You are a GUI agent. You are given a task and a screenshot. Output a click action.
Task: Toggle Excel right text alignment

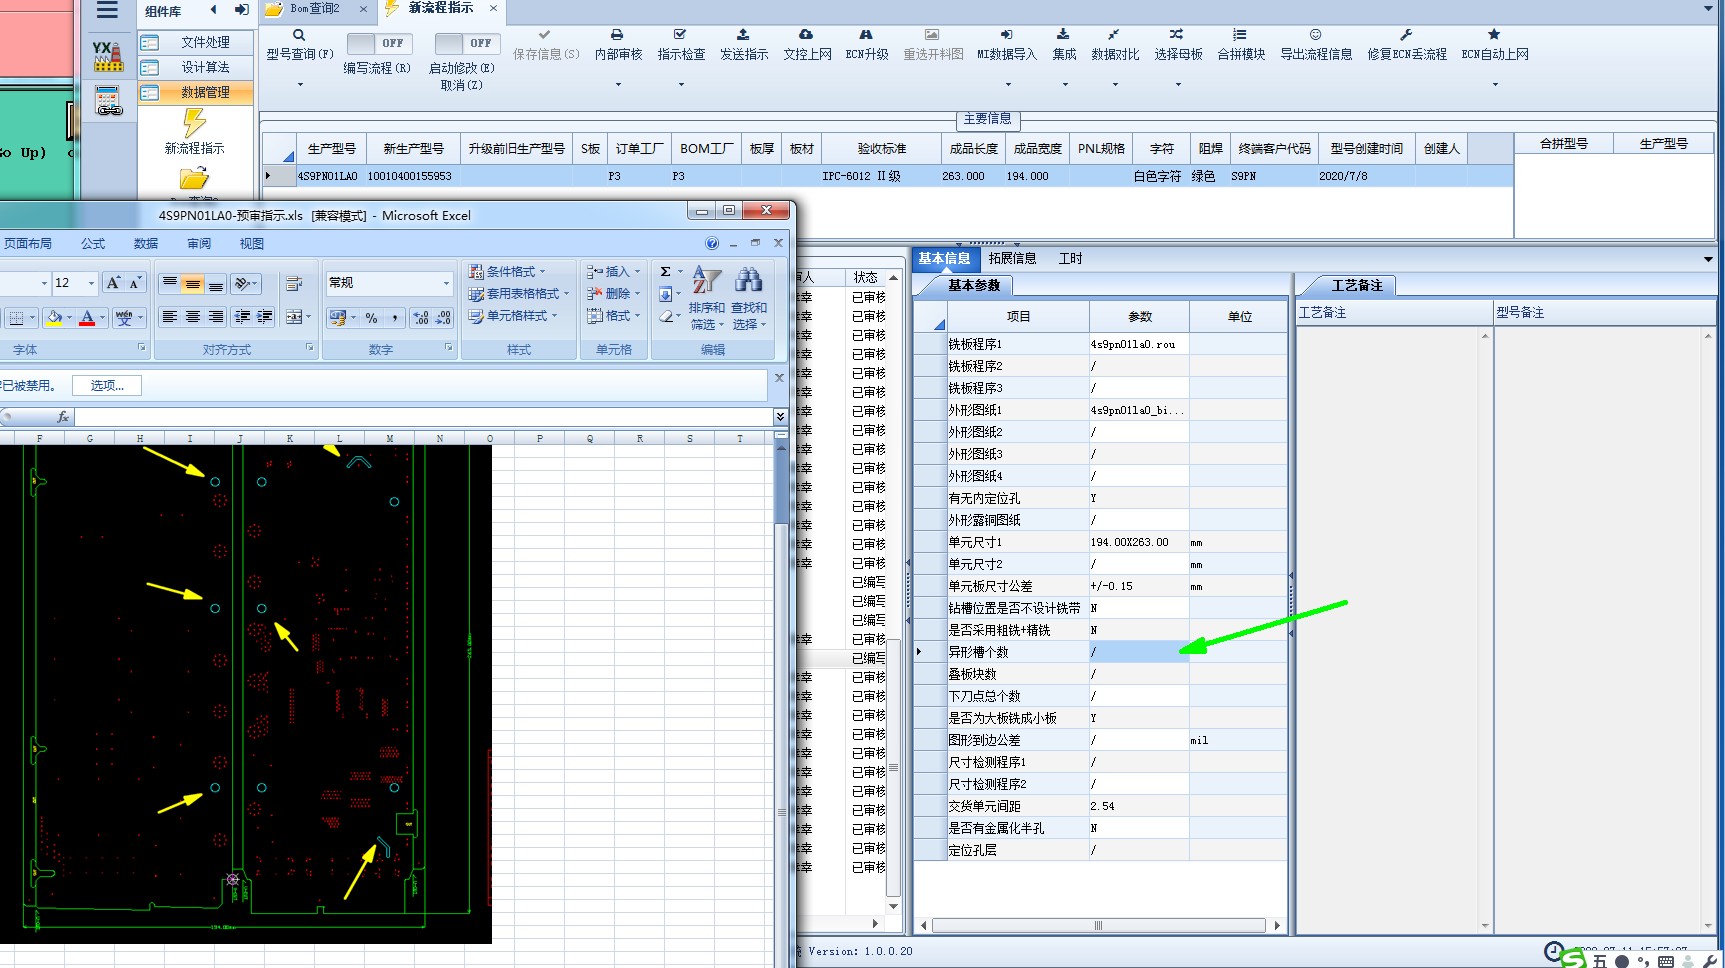click(216, 317)
